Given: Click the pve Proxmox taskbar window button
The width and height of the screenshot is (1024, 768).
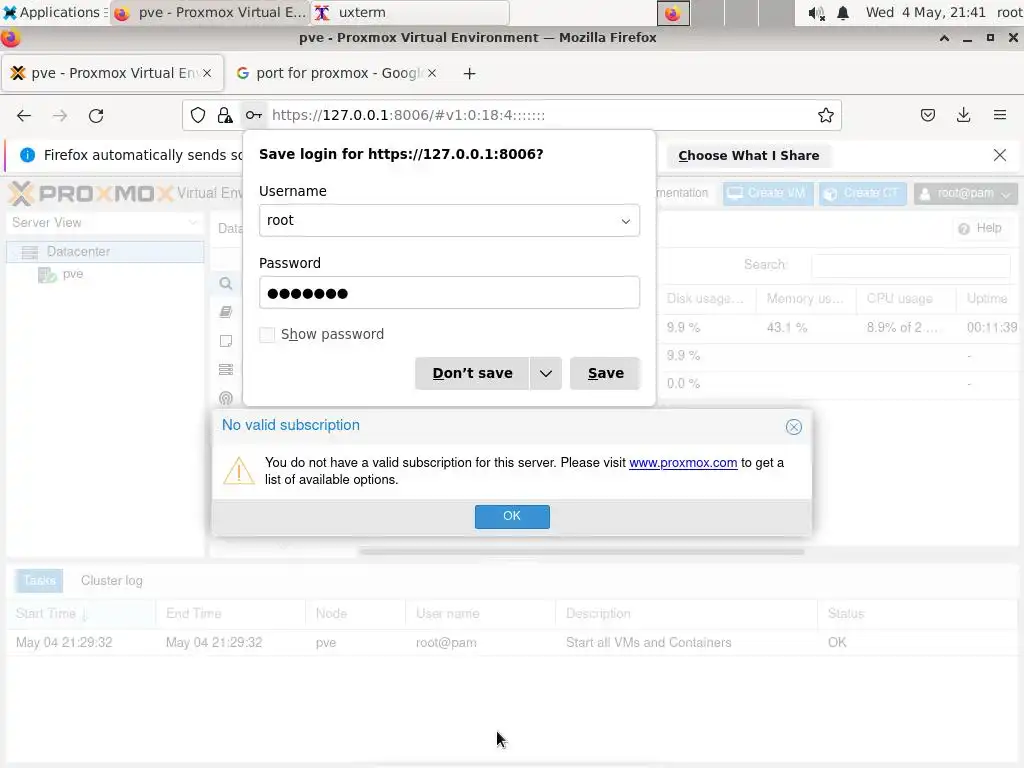Looking at the screenshot, I should point(210,12).
